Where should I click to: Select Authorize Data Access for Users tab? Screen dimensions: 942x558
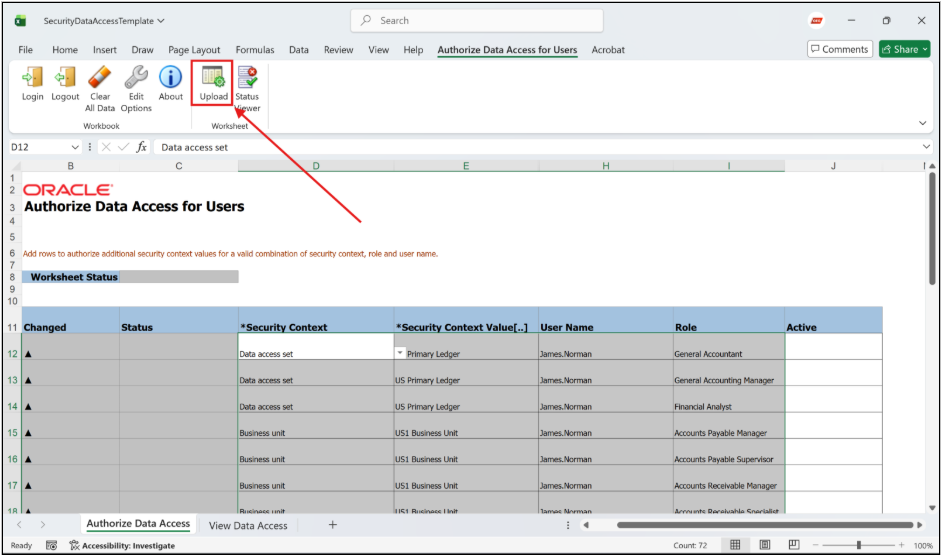click(x=507, y=50)
